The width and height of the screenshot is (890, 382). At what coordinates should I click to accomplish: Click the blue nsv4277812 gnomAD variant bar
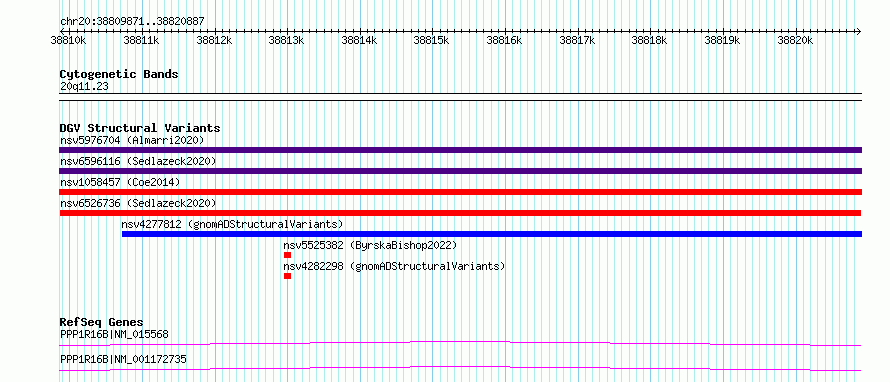coord(492,234)
